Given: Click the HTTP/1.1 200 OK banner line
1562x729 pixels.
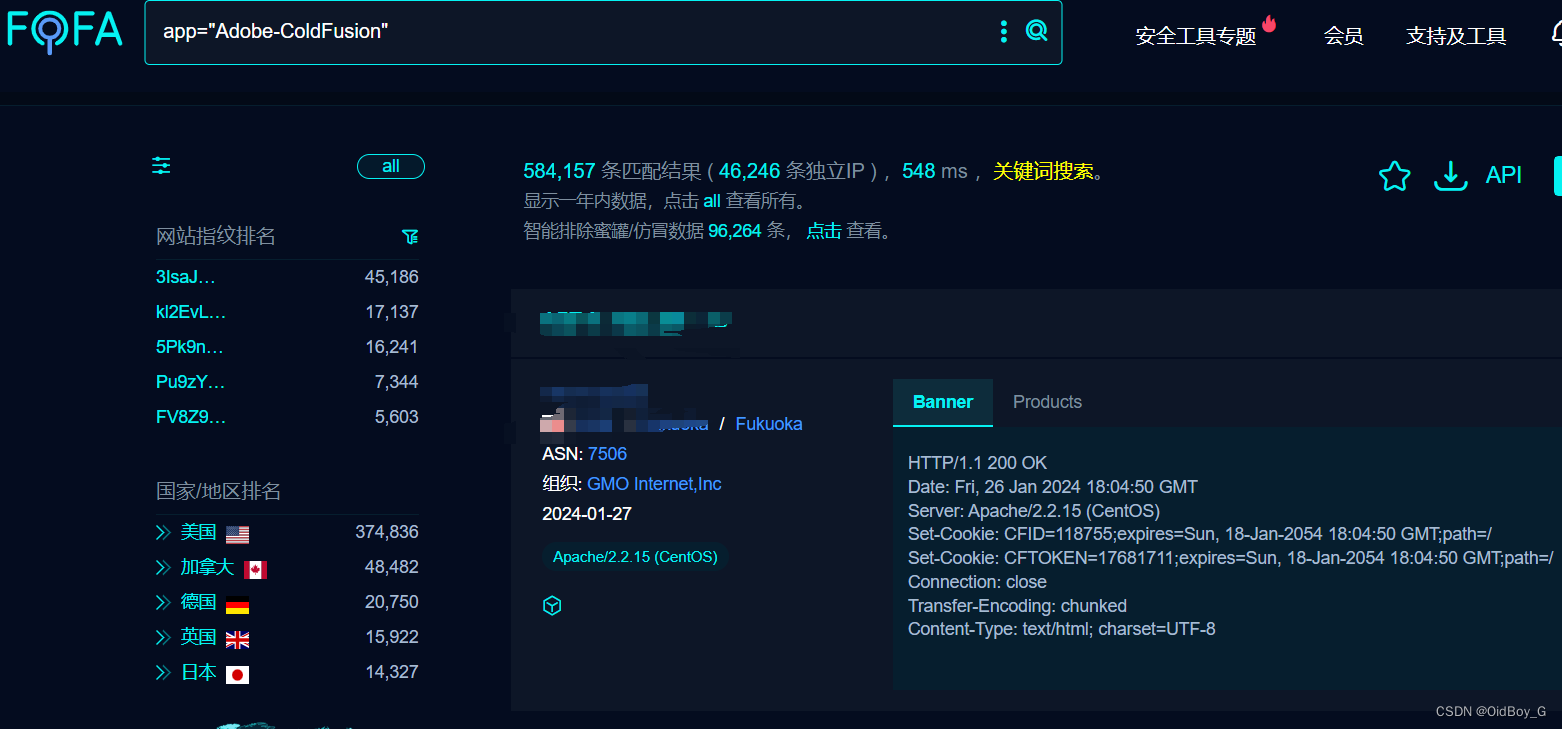Looking at the screenshot, I should tap(978, 463).
